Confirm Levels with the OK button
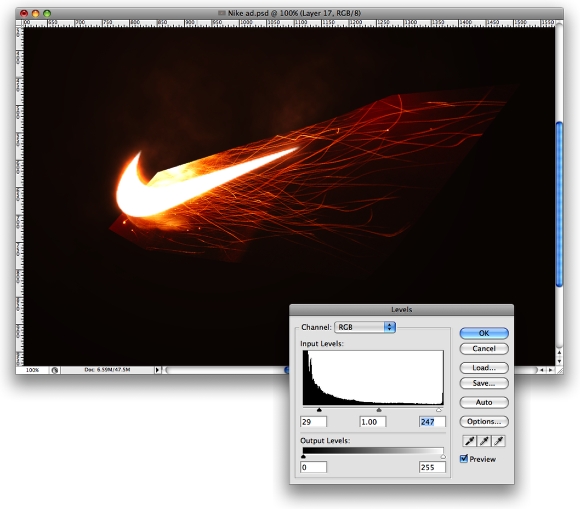The image size is (580, 509). tap(484, 333)
